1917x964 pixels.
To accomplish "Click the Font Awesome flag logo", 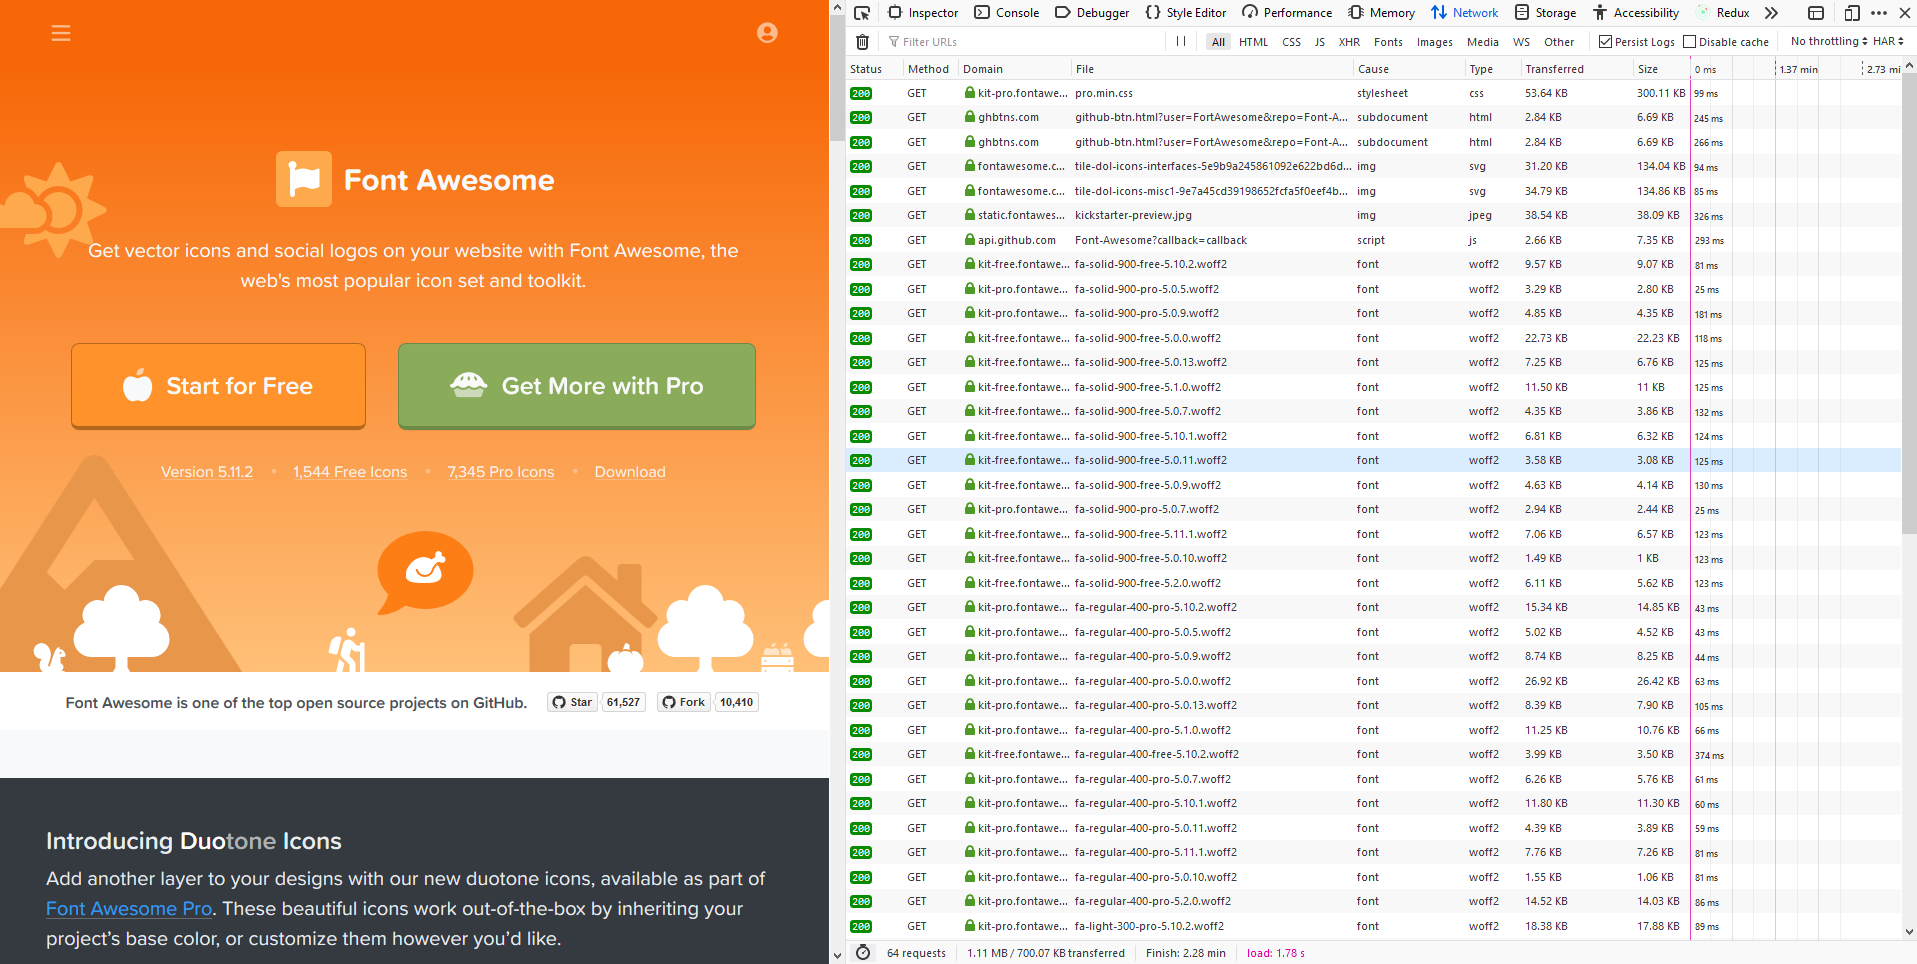I will pyautogui.click(x=304, y=179).
